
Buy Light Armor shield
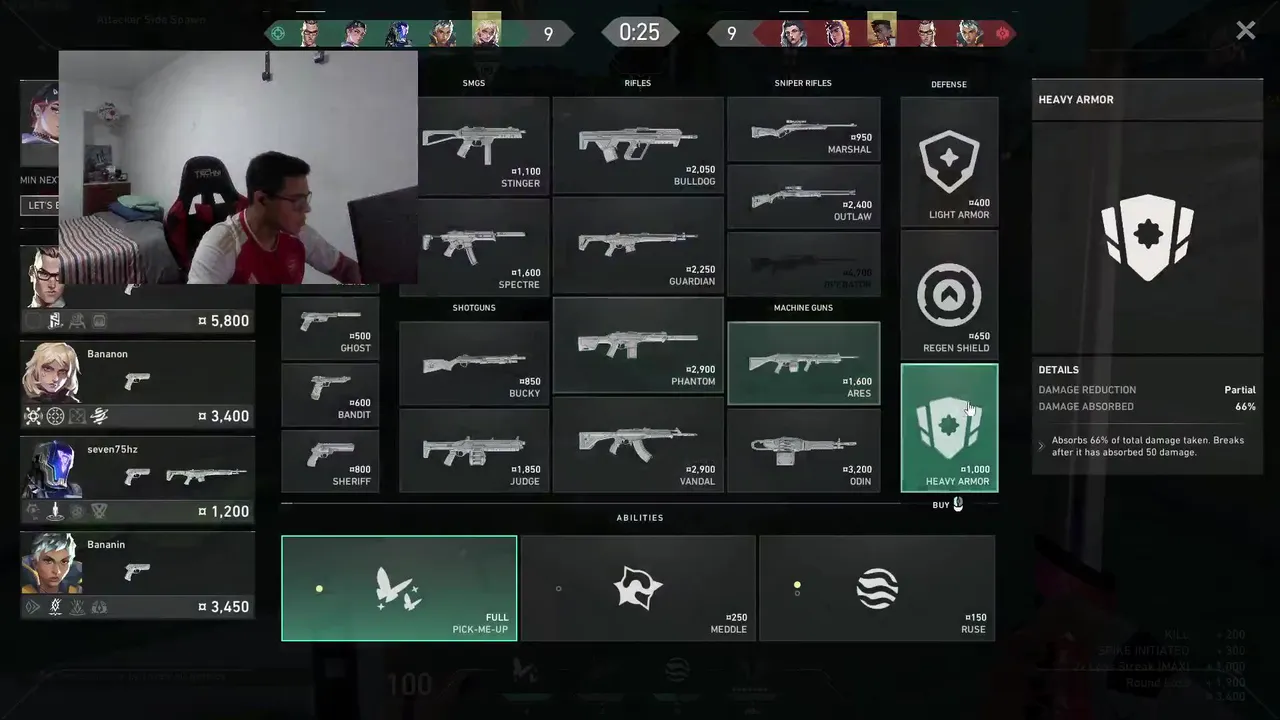pyautogui.click(x=949, y=161)
